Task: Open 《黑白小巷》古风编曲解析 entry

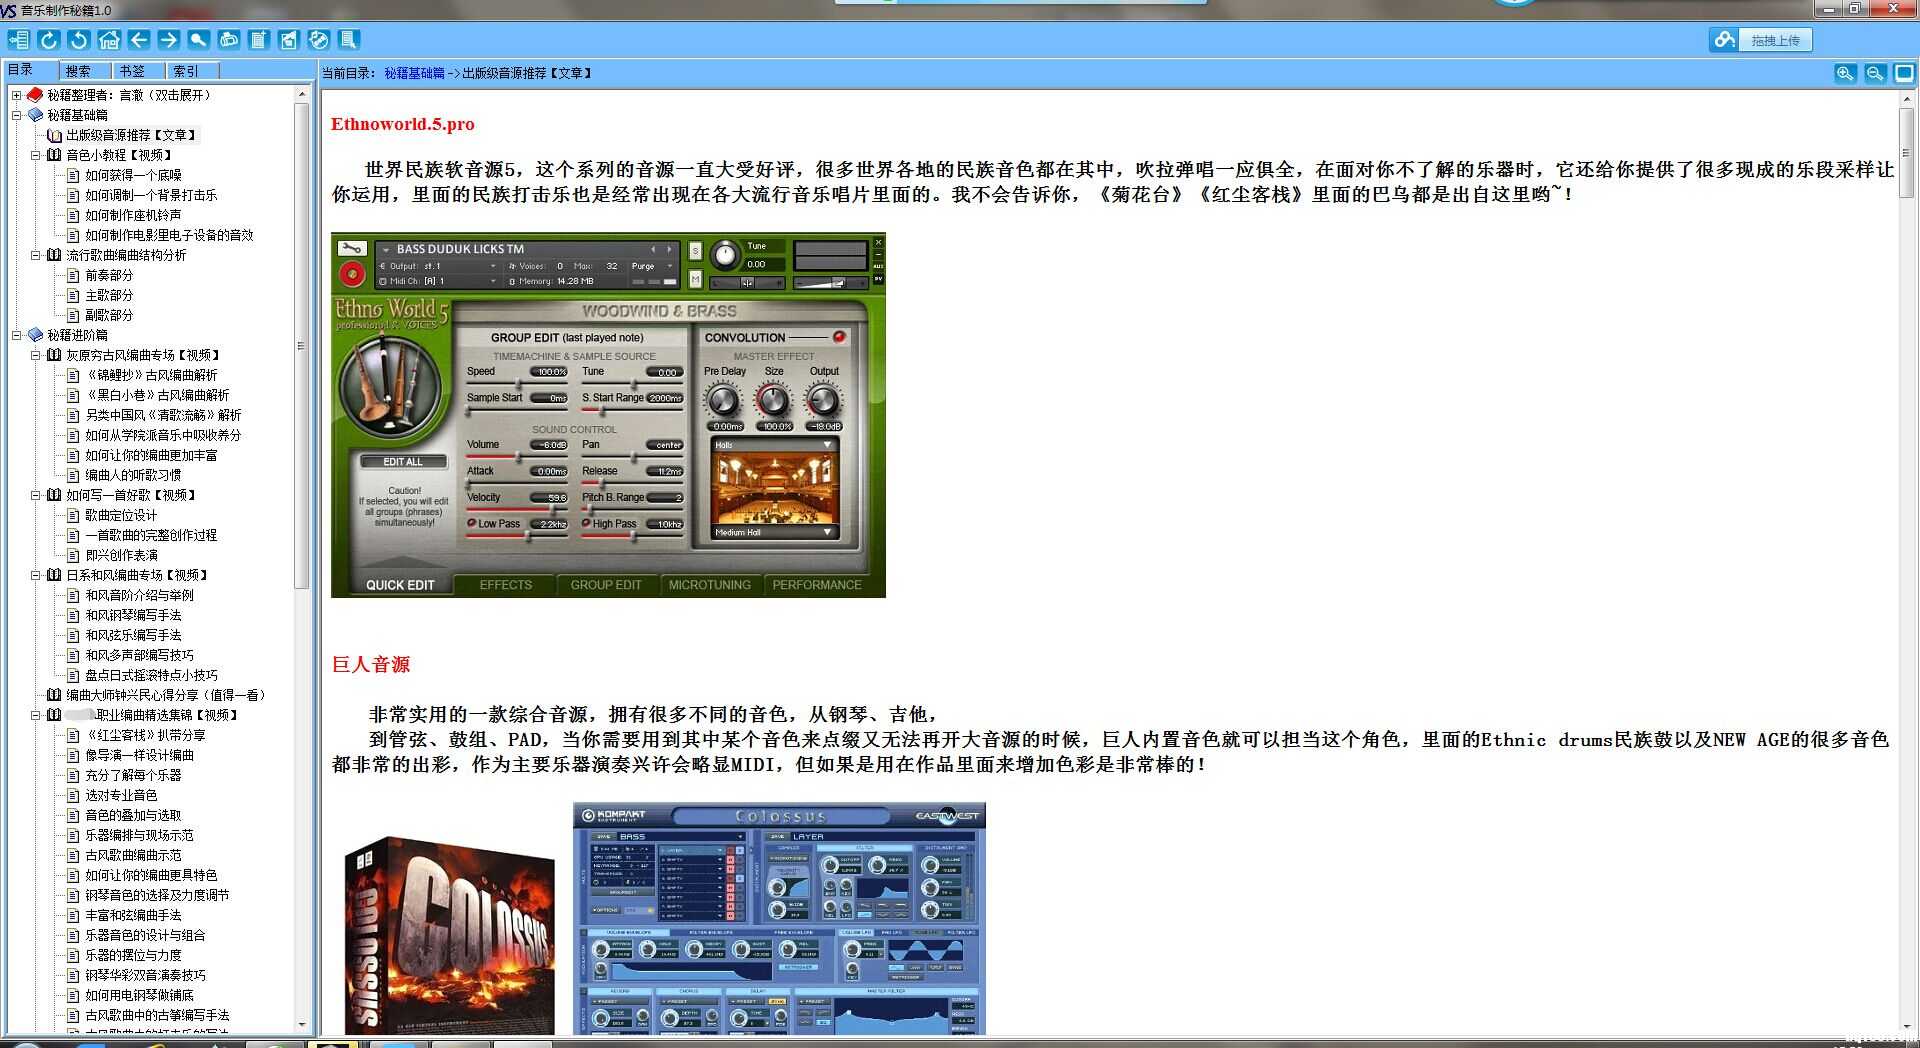Action: coord(157,395)
